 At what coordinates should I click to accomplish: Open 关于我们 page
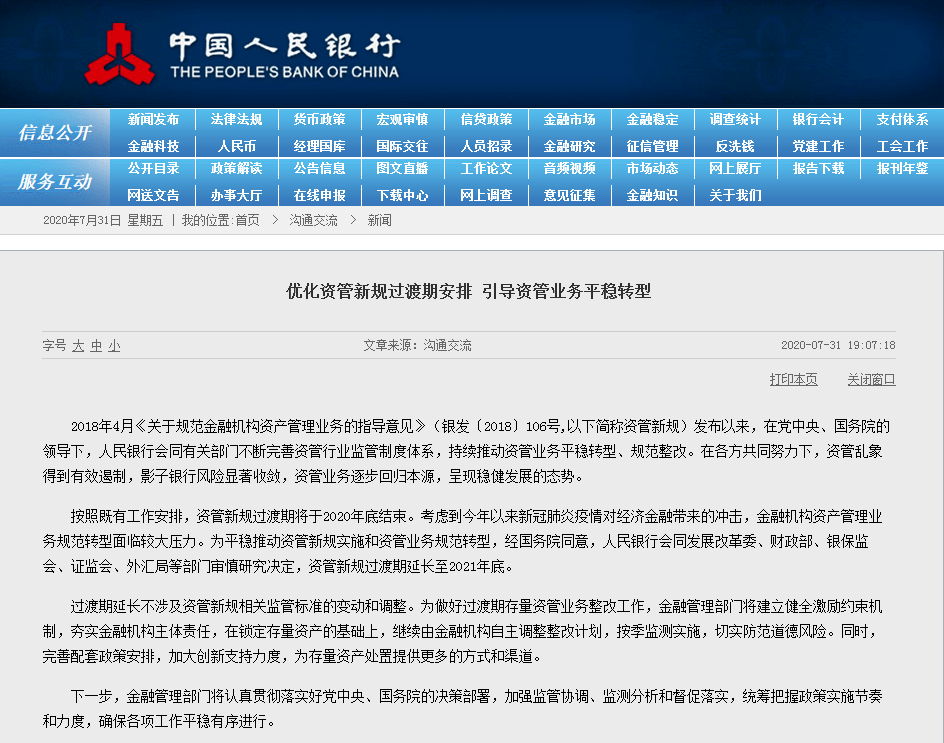(735, 195)
